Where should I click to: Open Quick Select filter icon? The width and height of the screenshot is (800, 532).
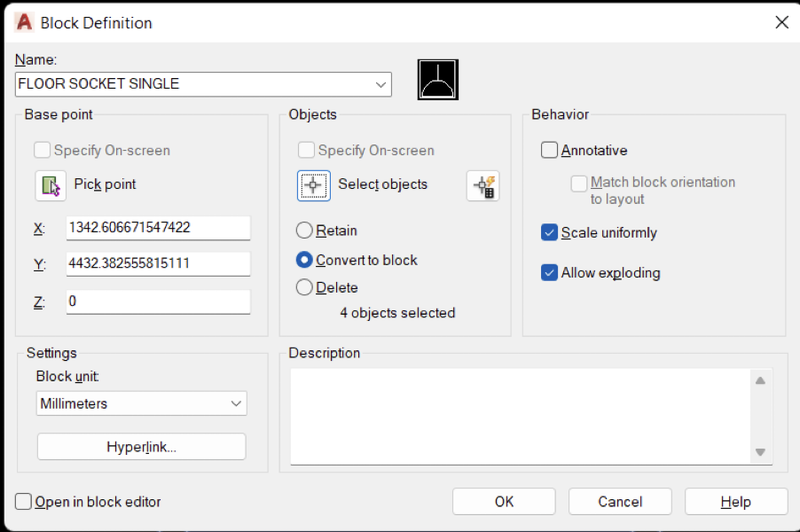483,186
